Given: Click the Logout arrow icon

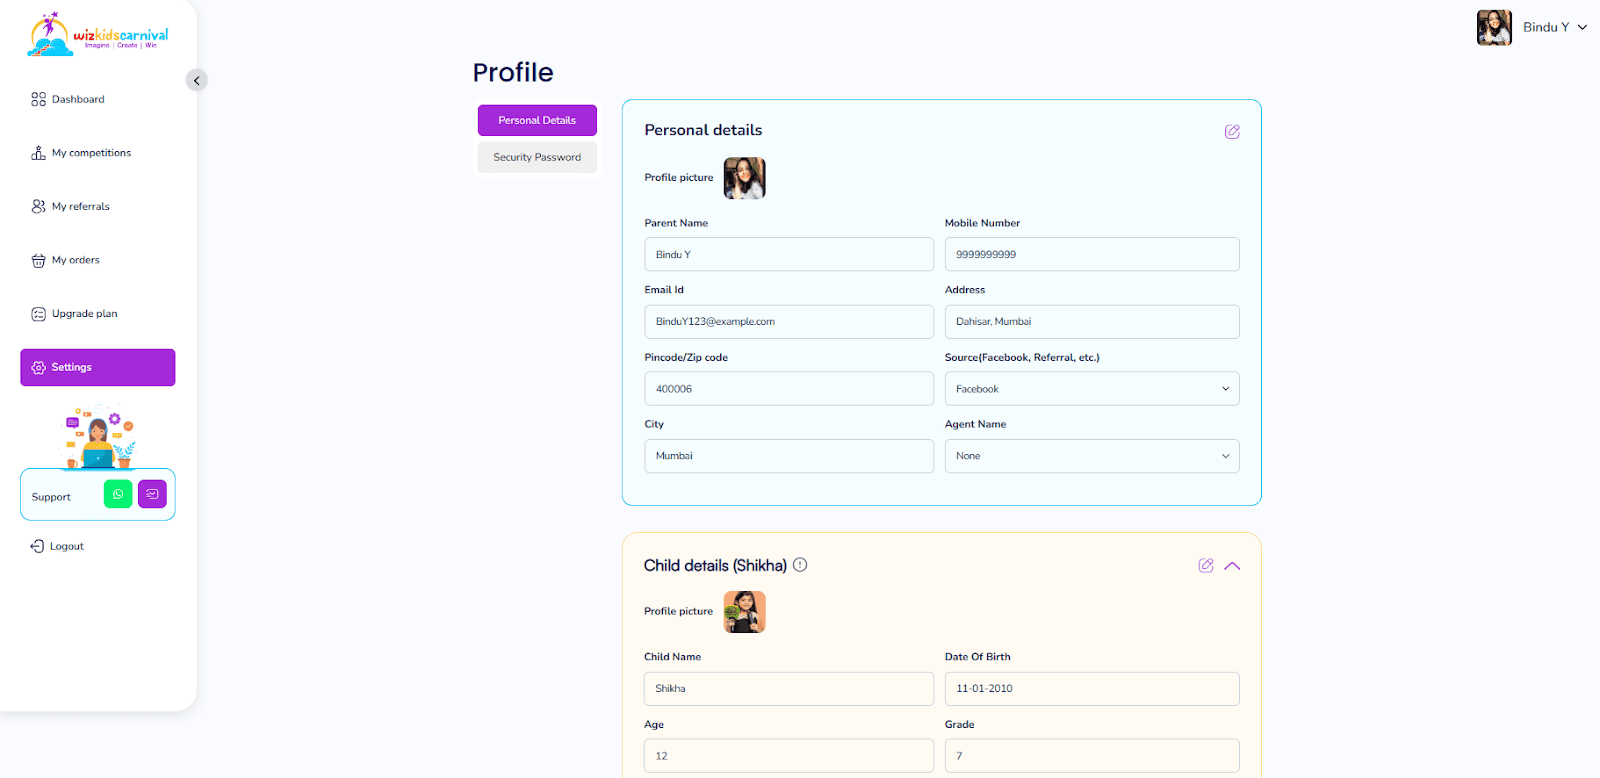Looking at the screenshot, I should click(x=37, y=546).
